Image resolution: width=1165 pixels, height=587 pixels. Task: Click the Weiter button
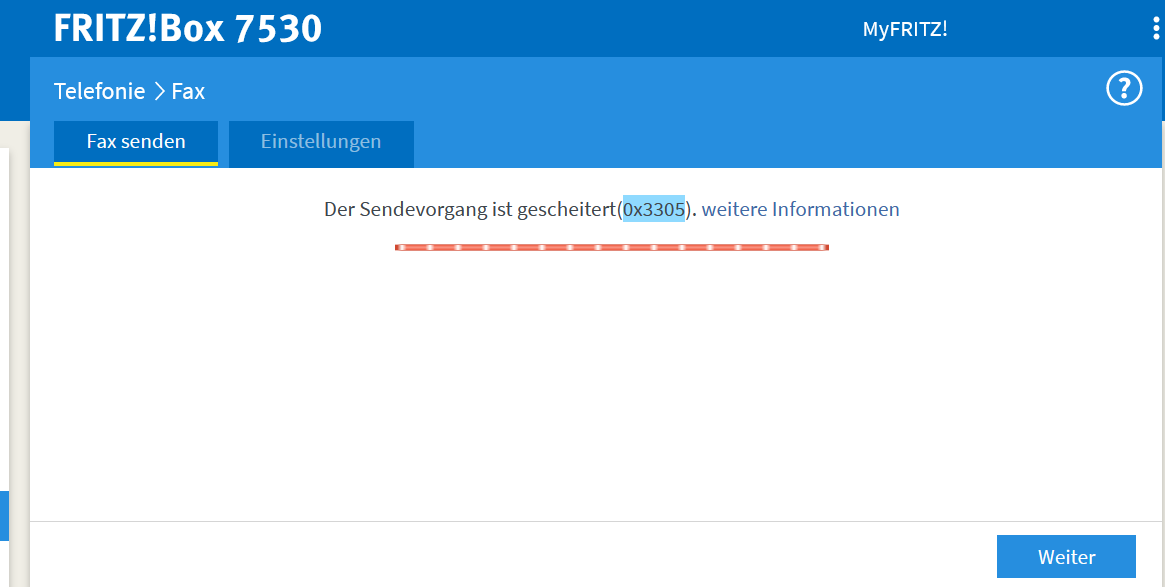[1066, 557]
